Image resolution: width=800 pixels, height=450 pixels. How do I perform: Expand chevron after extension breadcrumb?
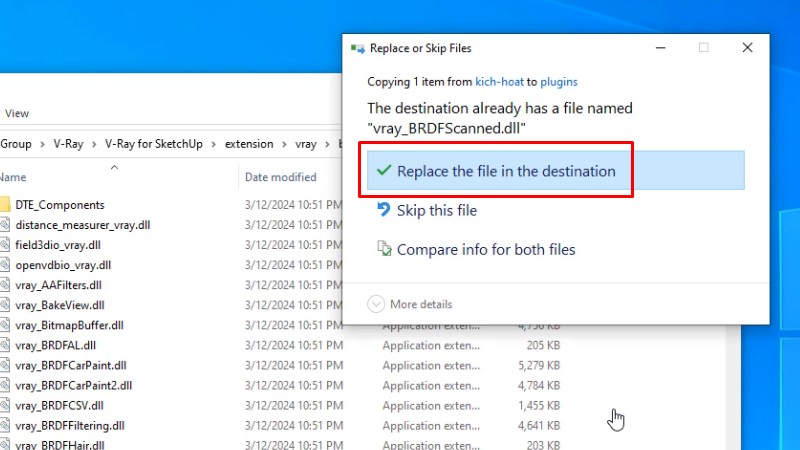coord(284,145)
